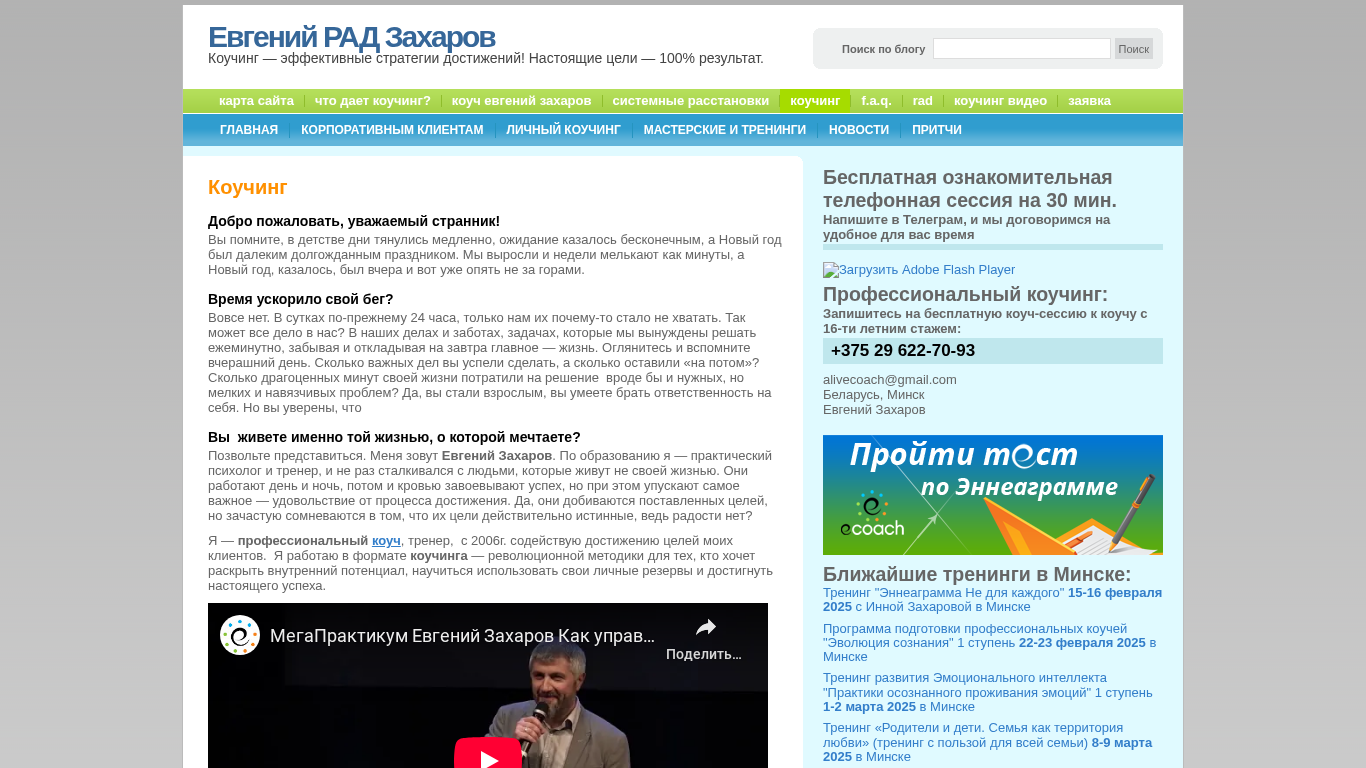The width and height of the screenshot is (1366, 768).
Task: Open КОРПОРАТИВНЫМ КЛИЕНТАМ section
Action: pyautogui.click(x=392, y=130)
